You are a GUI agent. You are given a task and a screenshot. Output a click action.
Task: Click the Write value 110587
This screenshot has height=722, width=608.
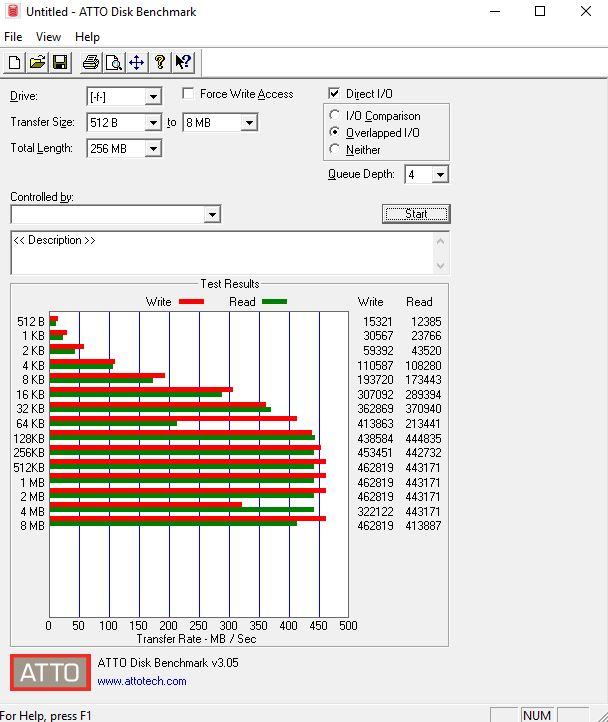[x=375, y=366]
